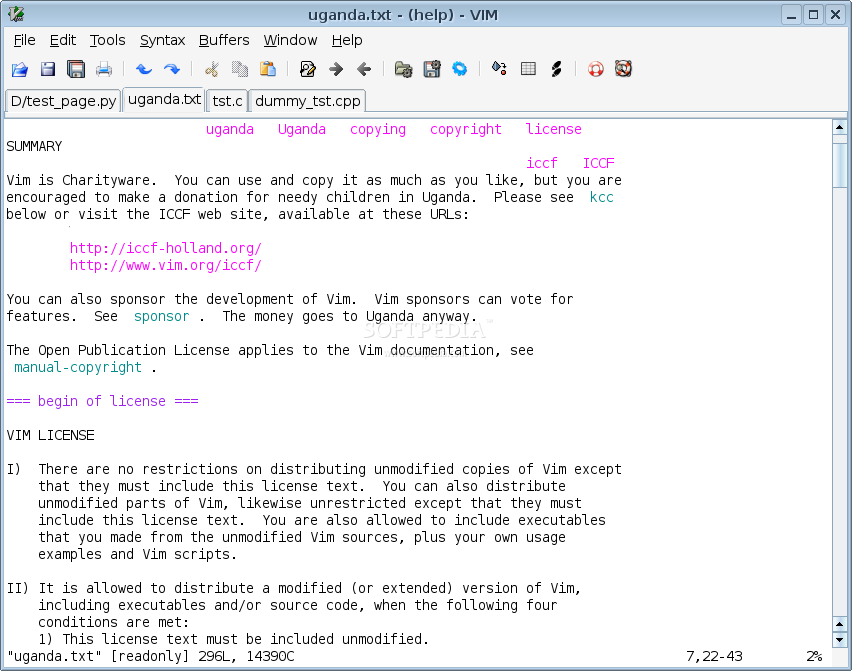Viewport: 852px width, 671px height.
Task: Follow the sponsor help link
Action: point(161,316)
